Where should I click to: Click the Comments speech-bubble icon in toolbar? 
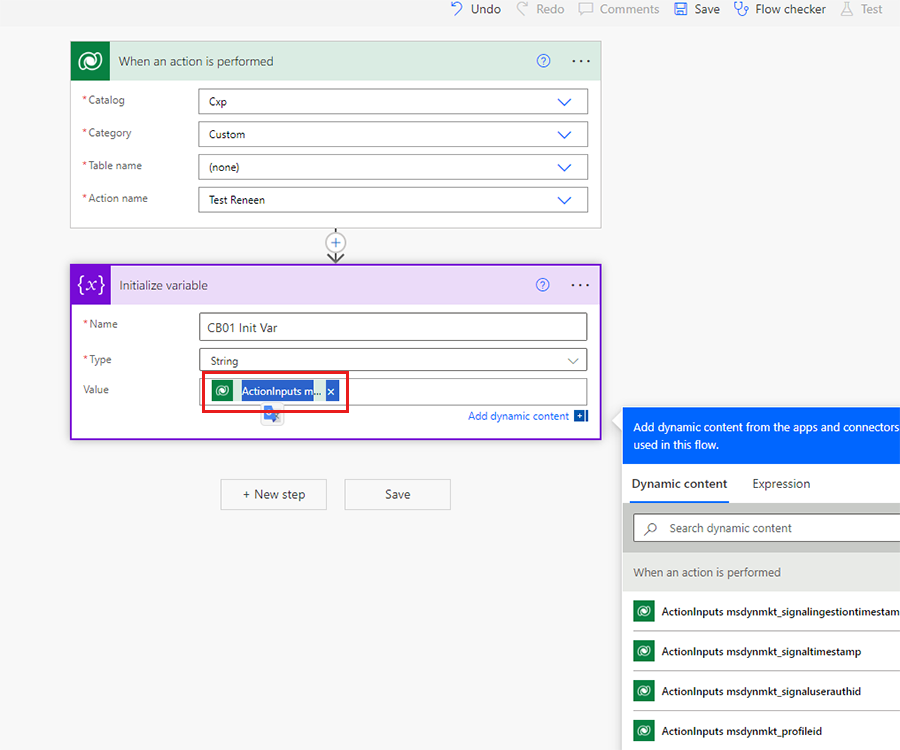(585, 9)
